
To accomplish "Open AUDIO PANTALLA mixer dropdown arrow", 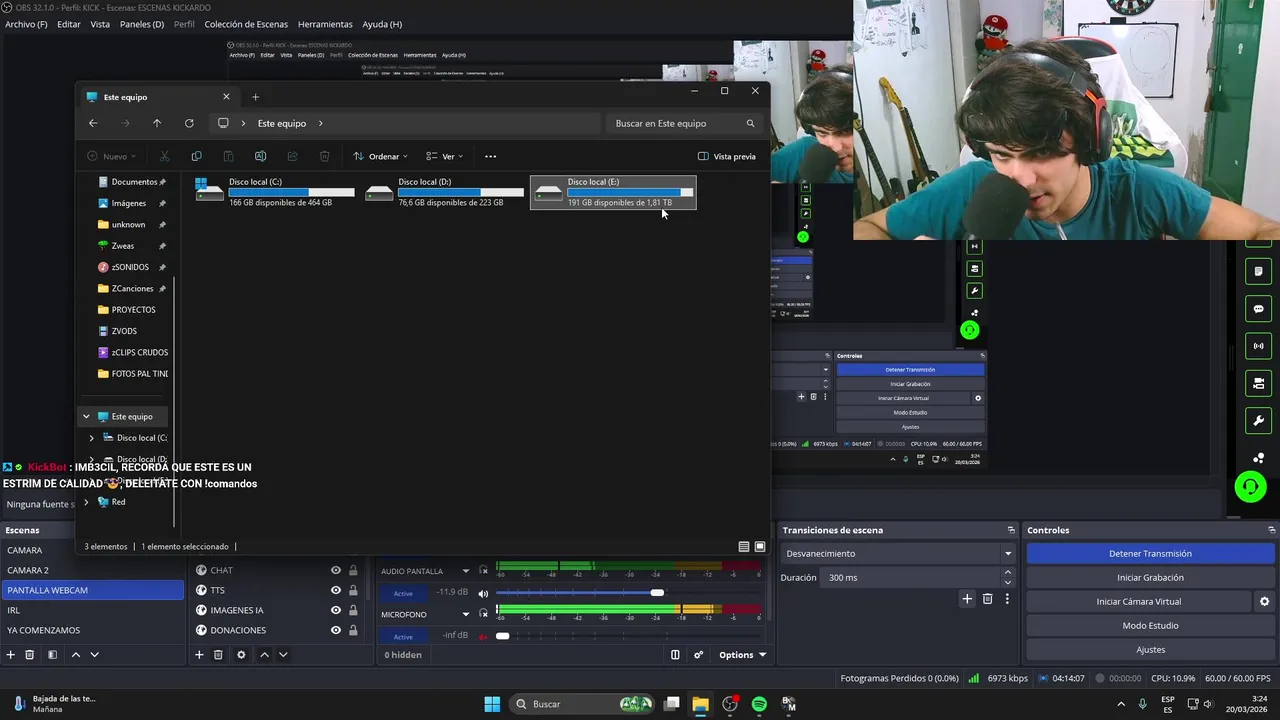I will 465,571.
